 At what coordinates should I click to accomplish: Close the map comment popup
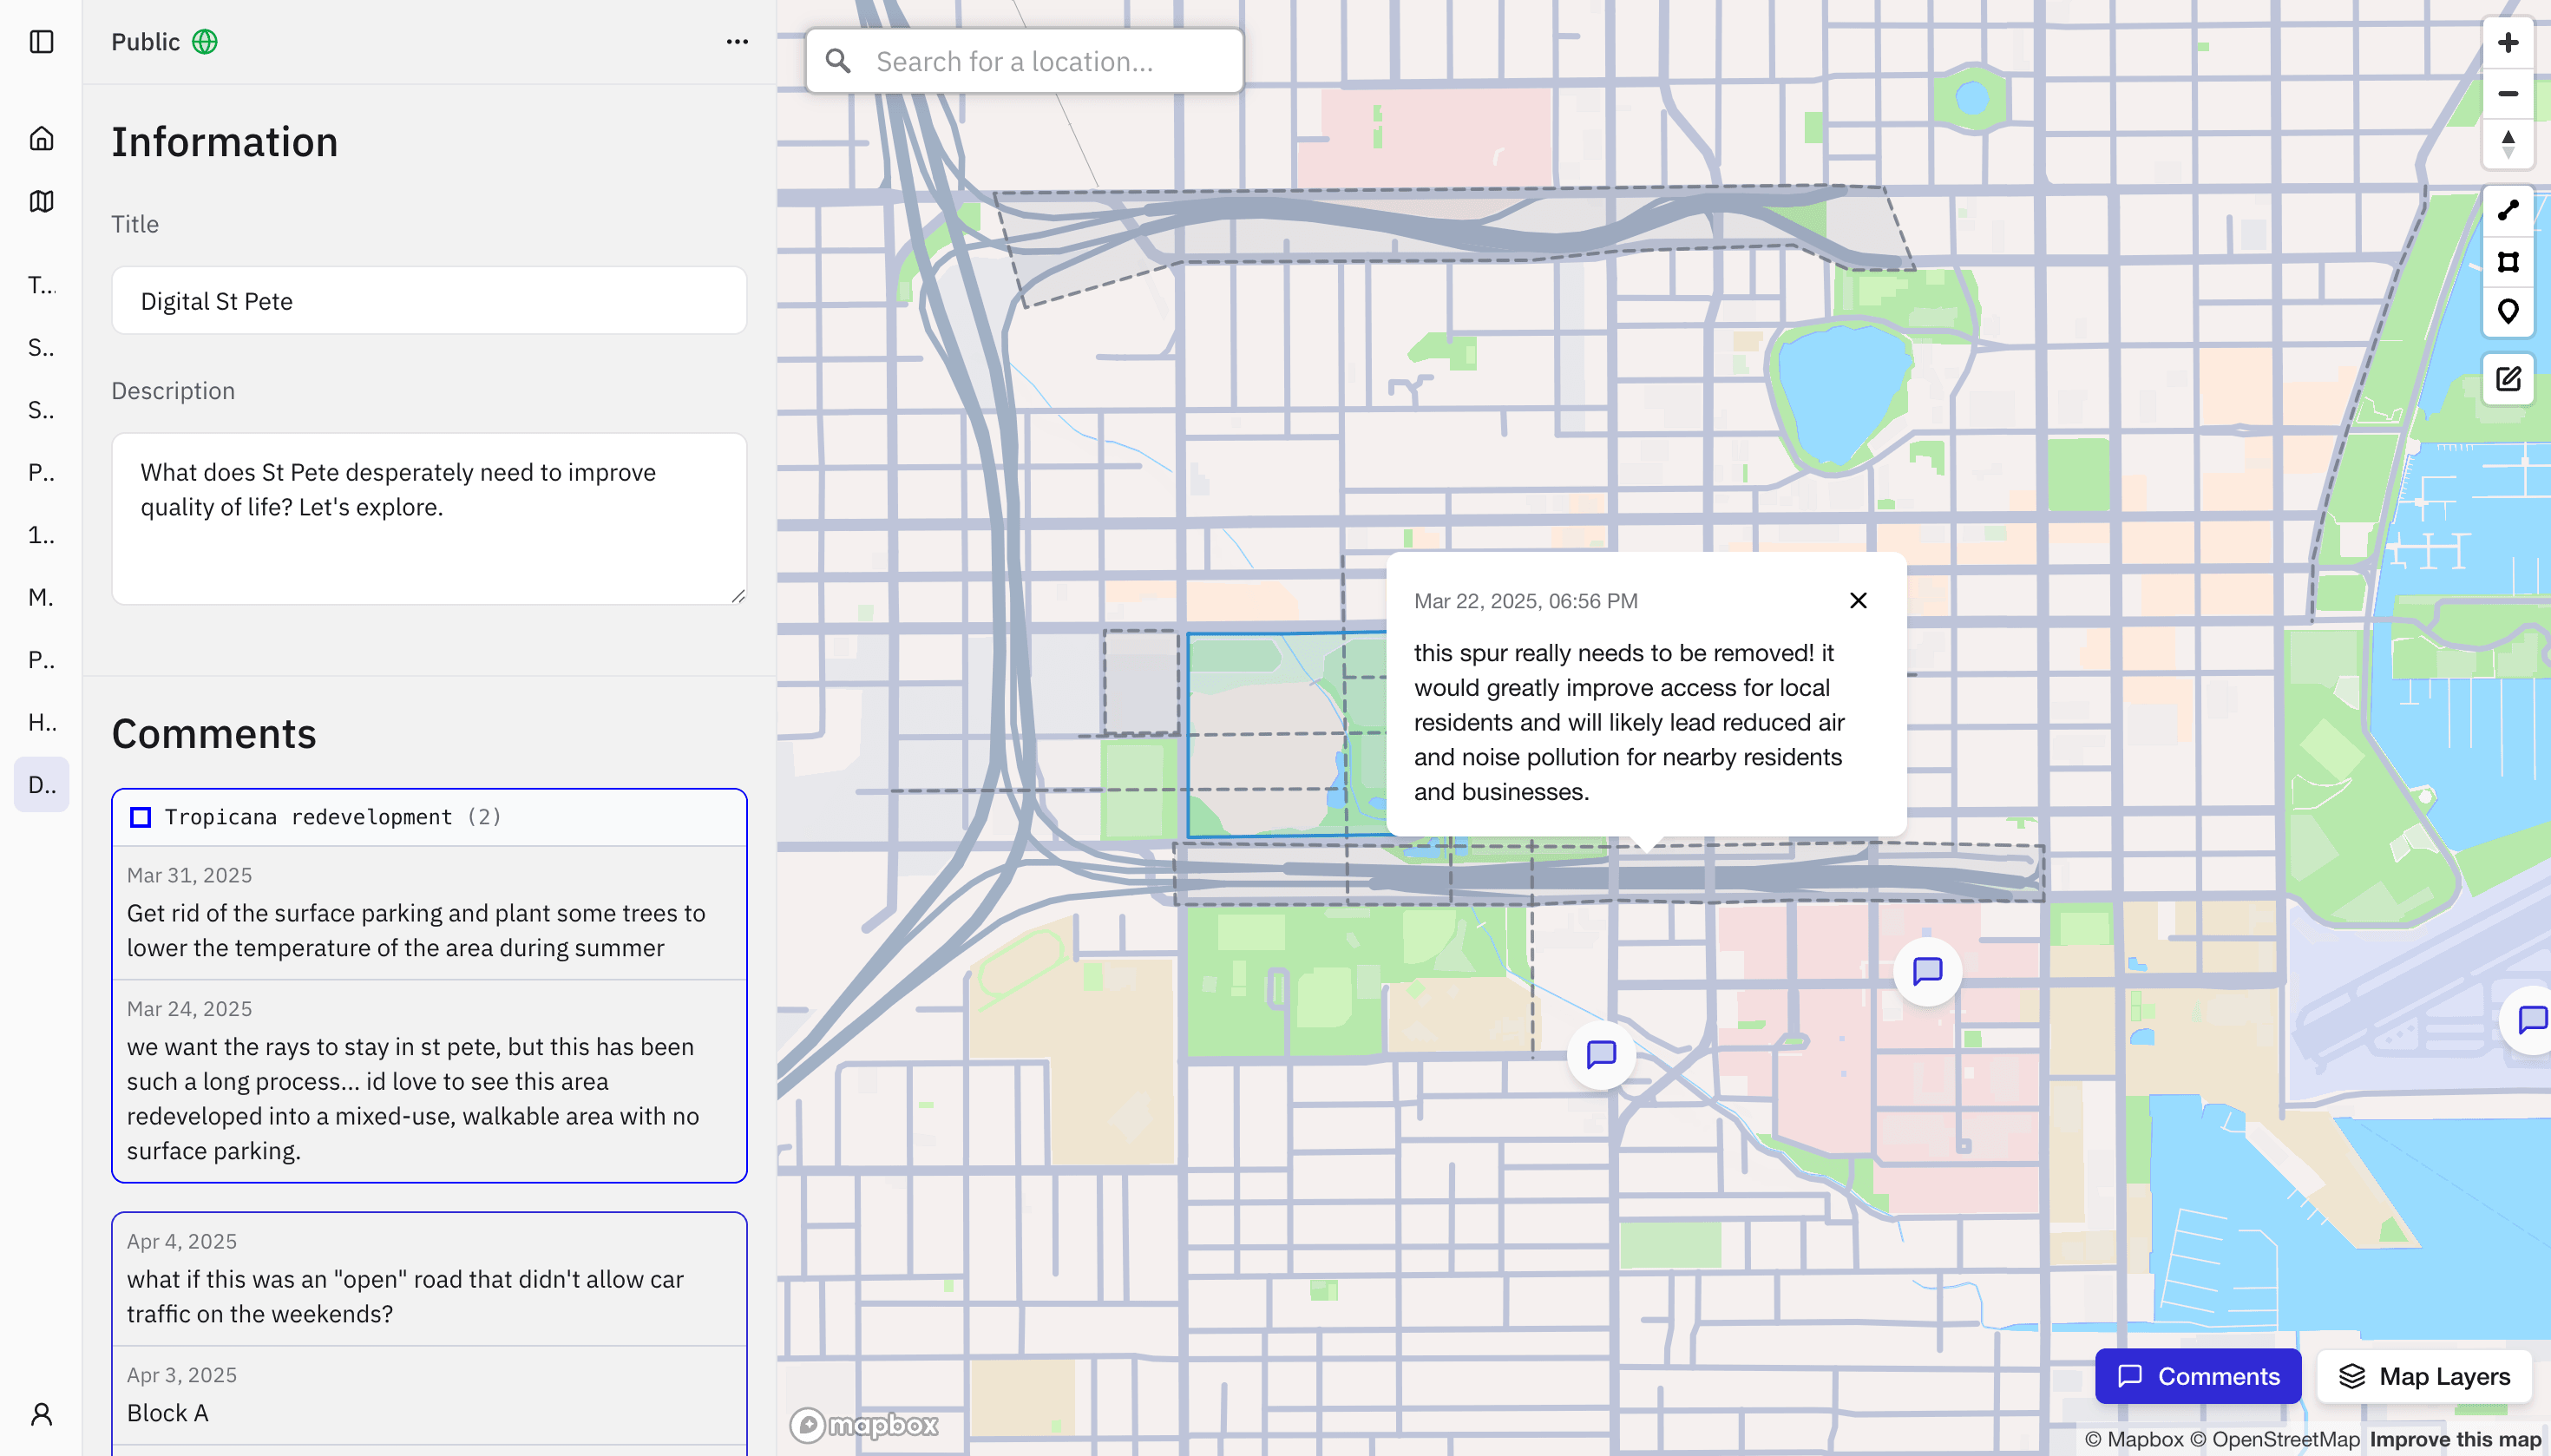point(1857,600)
